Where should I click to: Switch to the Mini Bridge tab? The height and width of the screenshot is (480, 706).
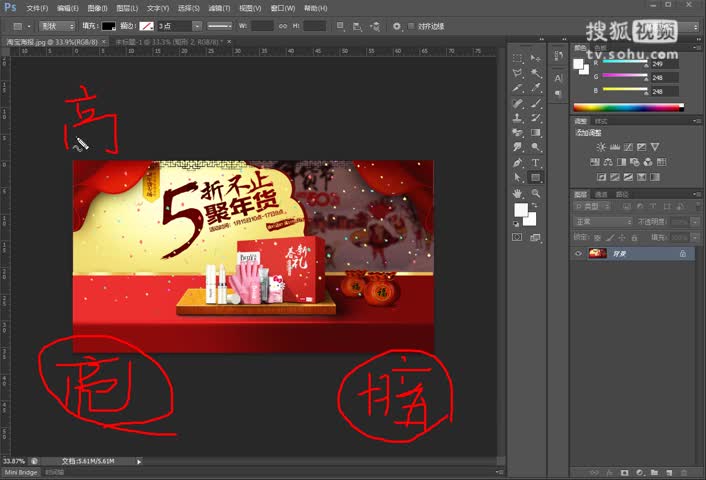click(21, 472)
